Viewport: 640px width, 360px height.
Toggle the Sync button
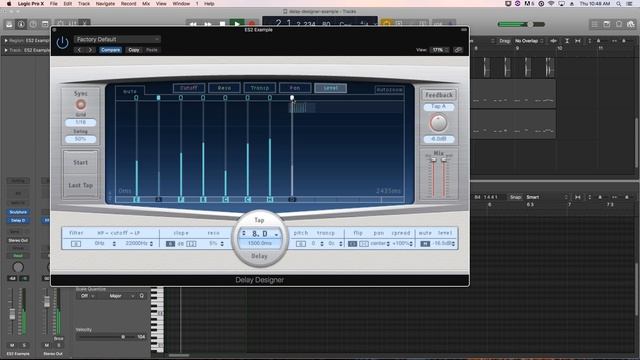81,104
